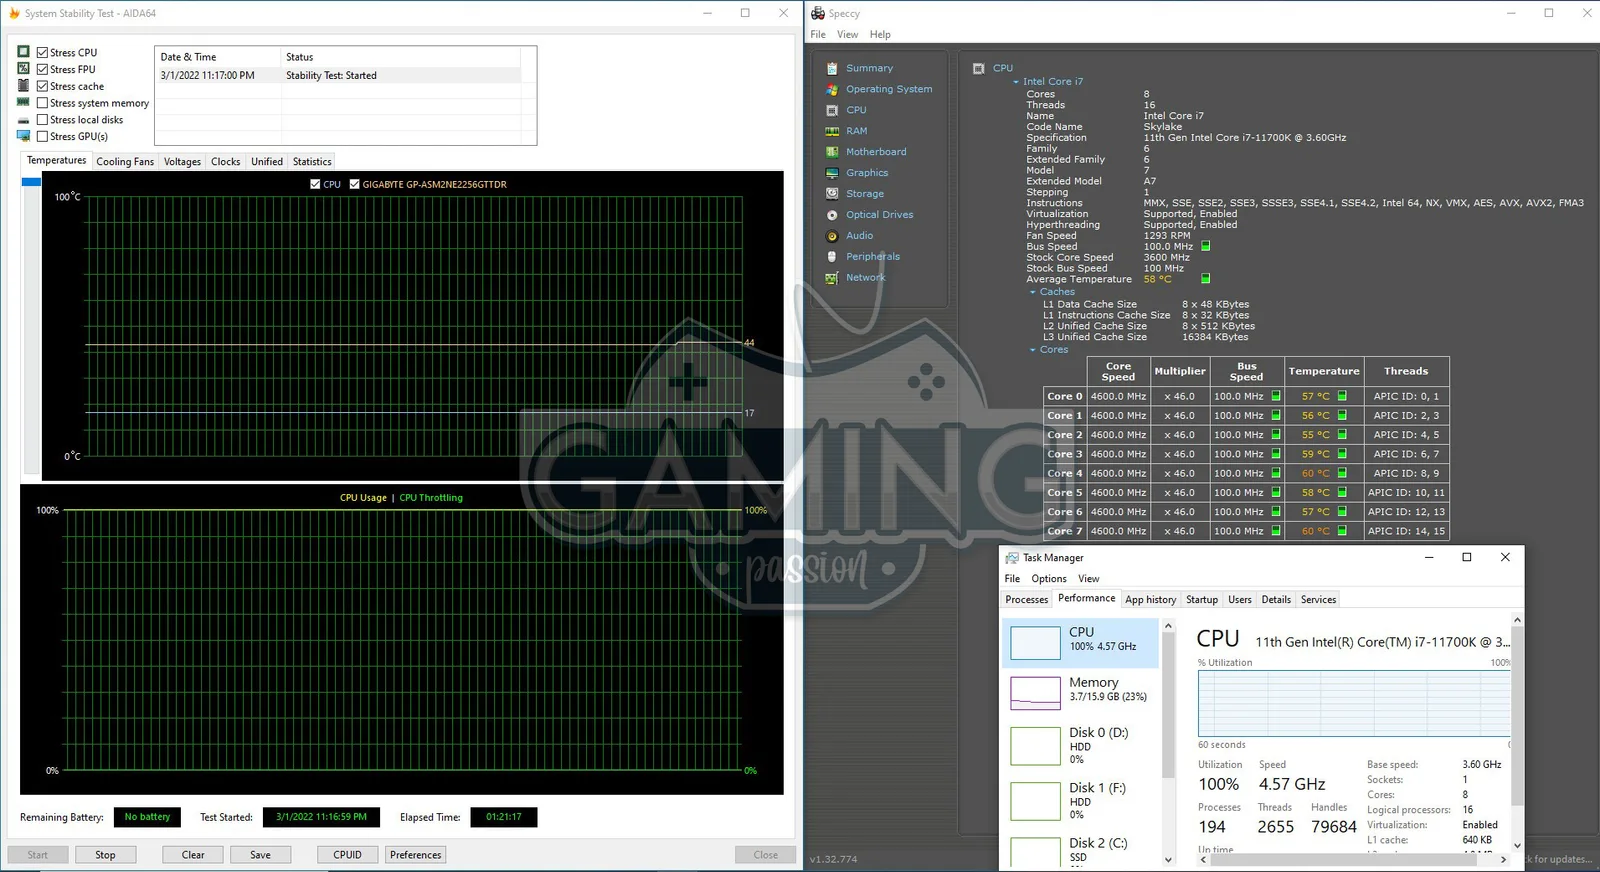Screen dimensions: 1600x872
Task: Toggle Stress cache checkbox
Action: (x=42, y=86)
